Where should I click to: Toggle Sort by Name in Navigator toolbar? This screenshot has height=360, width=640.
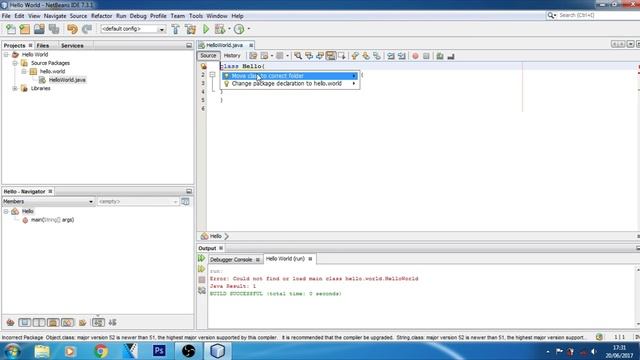(98, 322)
